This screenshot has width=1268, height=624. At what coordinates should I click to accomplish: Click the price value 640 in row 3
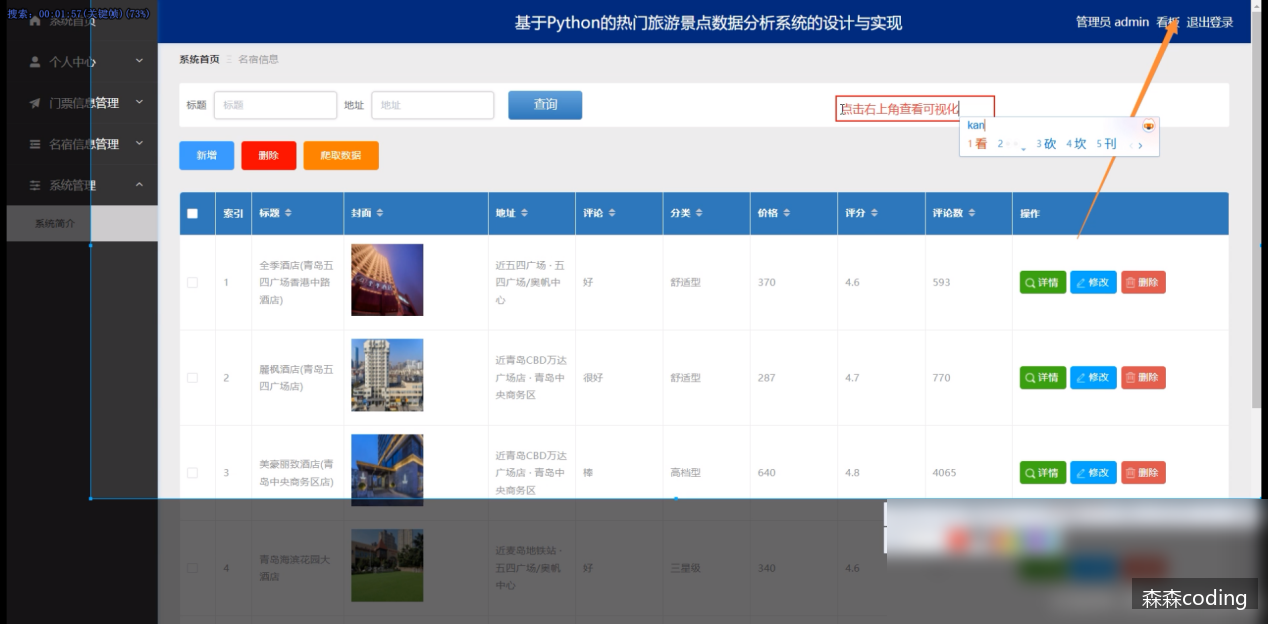pyautogui.click(x=767, y=473)
